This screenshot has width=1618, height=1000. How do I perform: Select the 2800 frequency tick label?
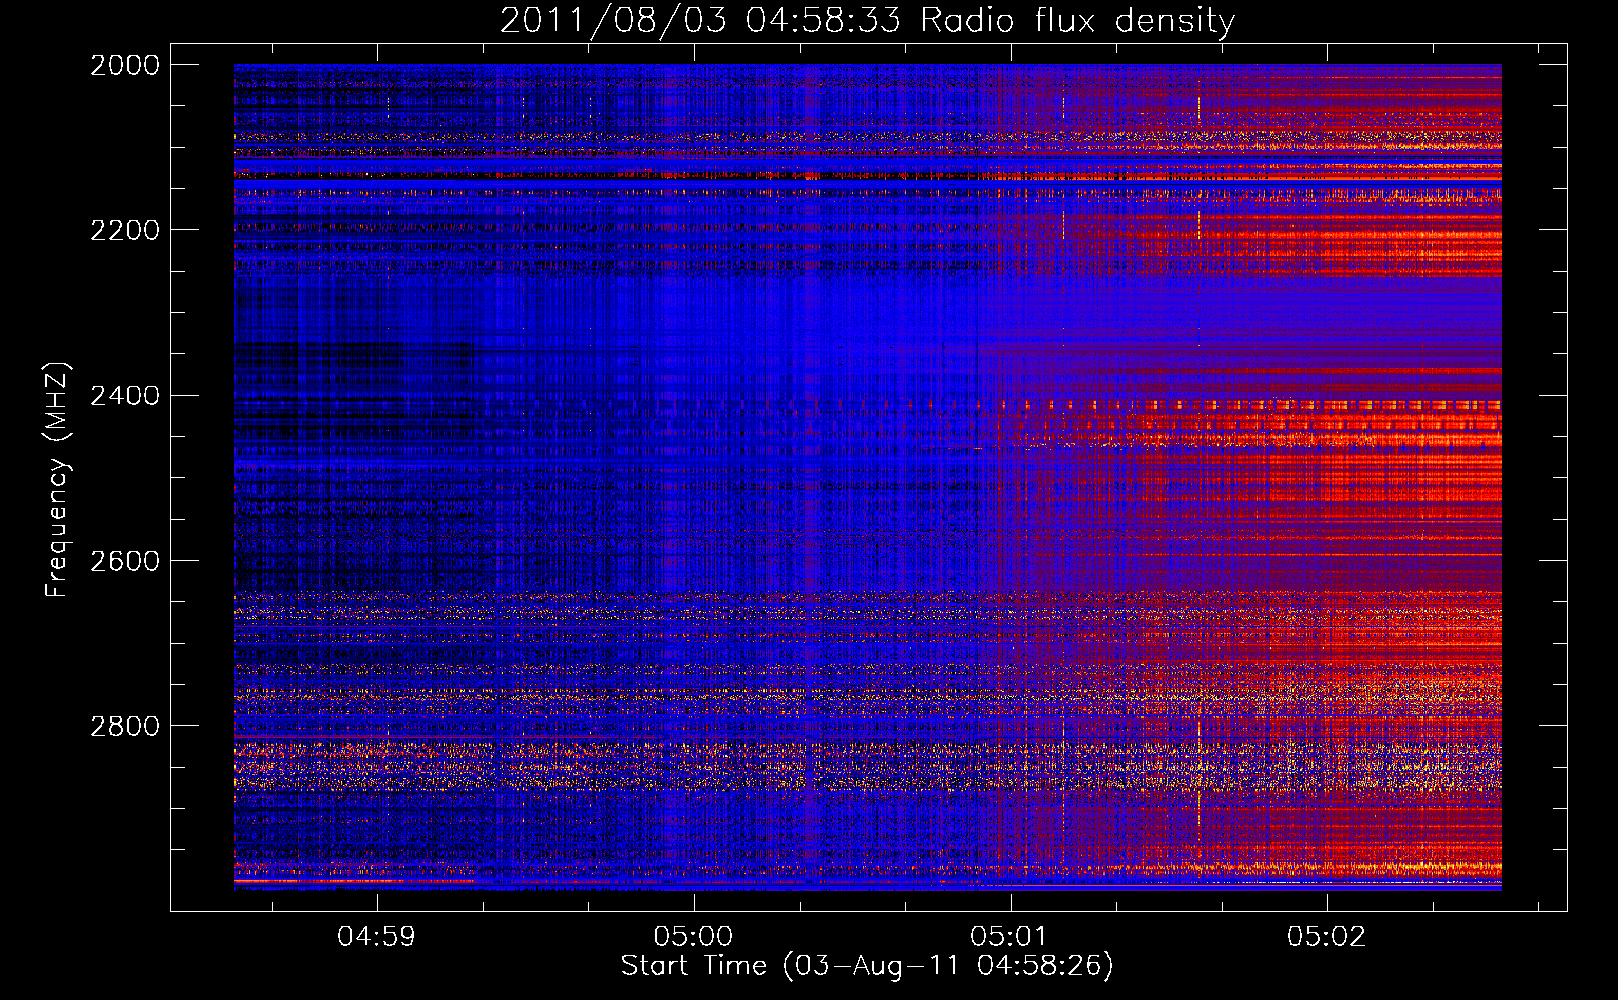point(125,726)
